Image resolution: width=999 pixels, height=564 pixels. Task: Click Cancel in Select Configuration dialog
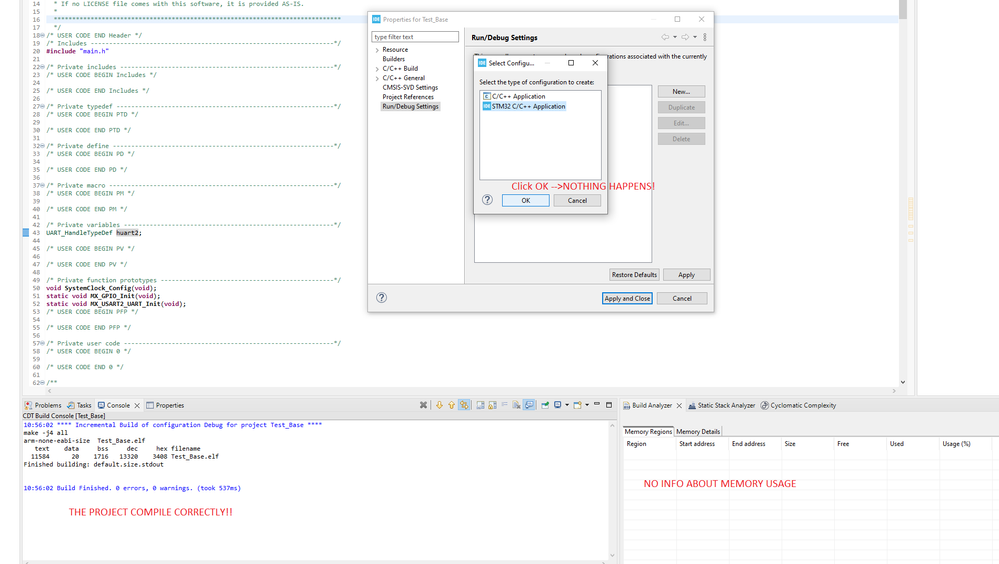[577, 200]
